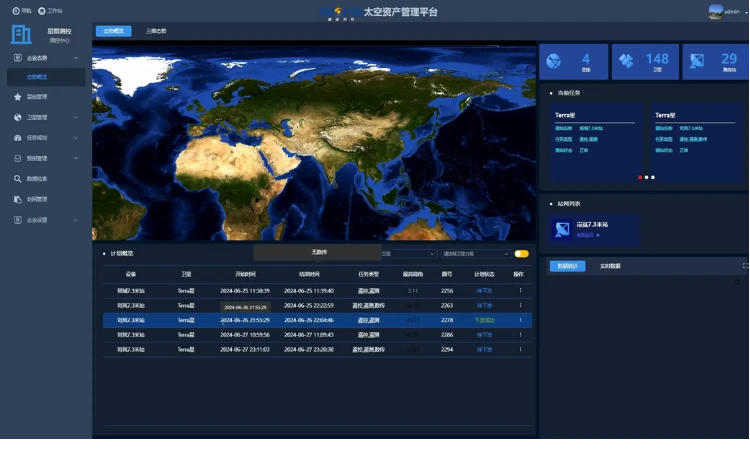Click the satellite icon on the 148 card
The image size is (750, 450).
point(626,62)
